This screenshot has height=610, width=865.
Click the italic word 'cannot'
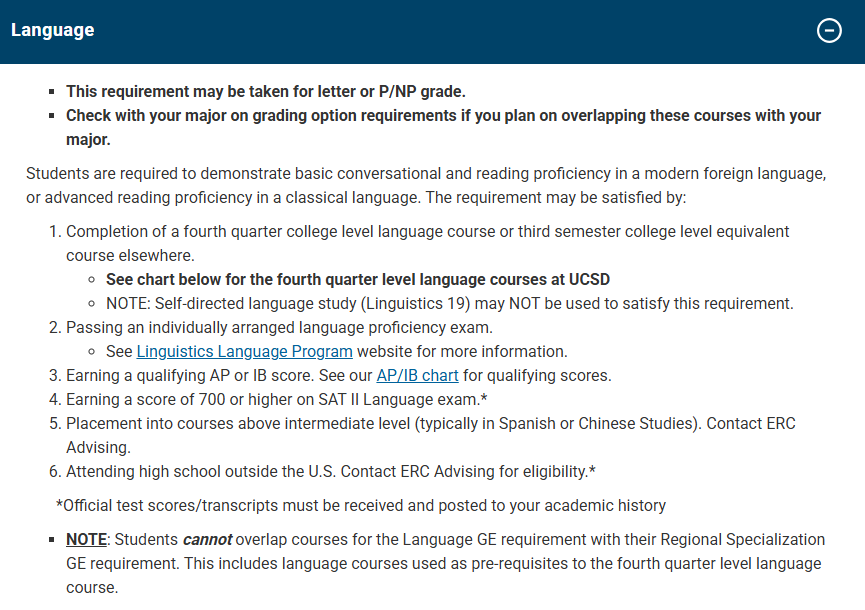207,539
